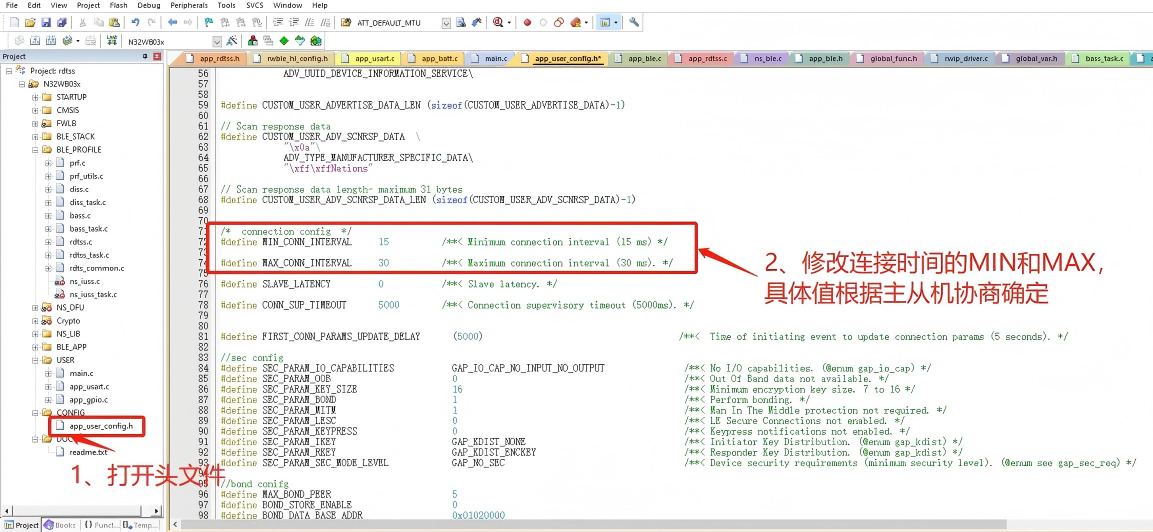Image resolution: width=1153 pixels, height=532 pixels.
Task: Close the Project panel with red X
Action: coord(157,57)
